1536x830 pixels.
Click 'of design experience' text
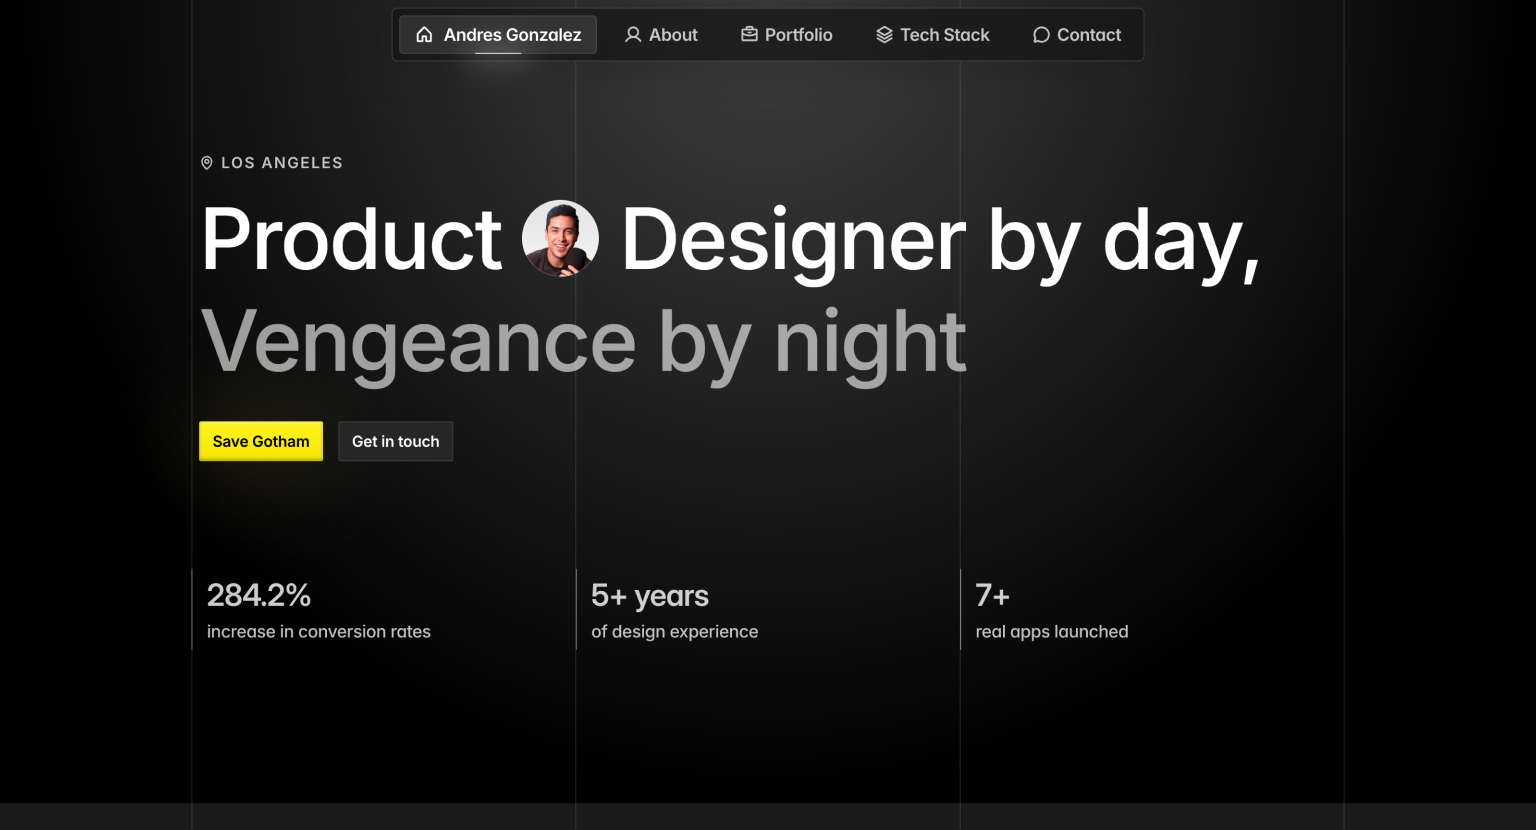[675, 632]
